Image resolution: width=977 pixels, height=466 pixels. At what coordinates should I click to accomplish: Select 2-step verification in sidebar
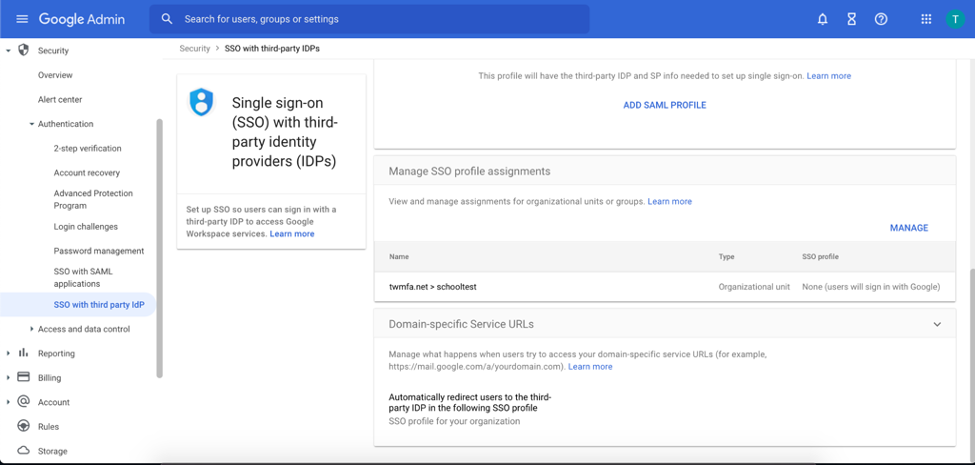[x=87, y=148]
